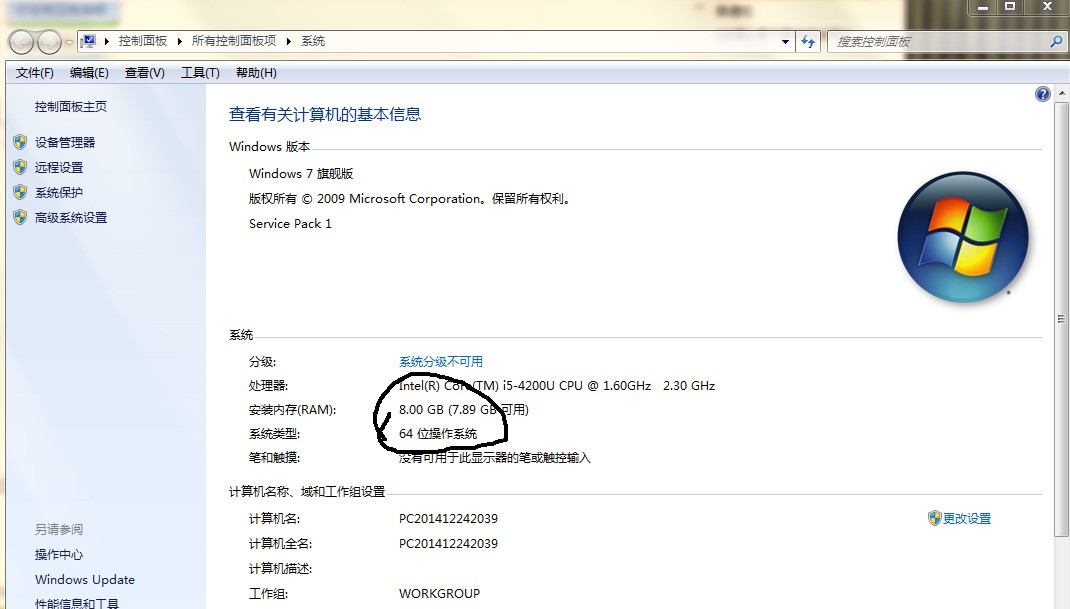Open 远程设置 in the sidebar
Image resolution: width=1070 pixels, height=609 pixels.
(x=59, y=167)
